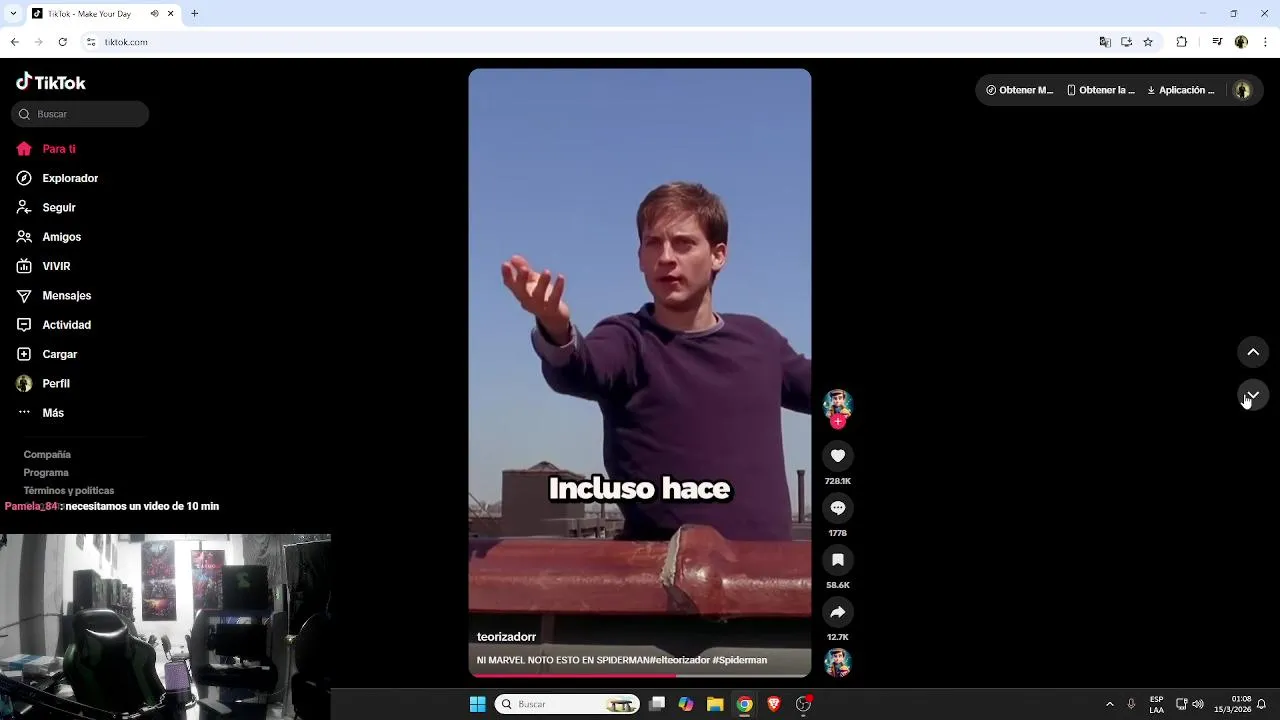Bookmark this tab with the star
1280x720 pixels.
[1148, 42]
